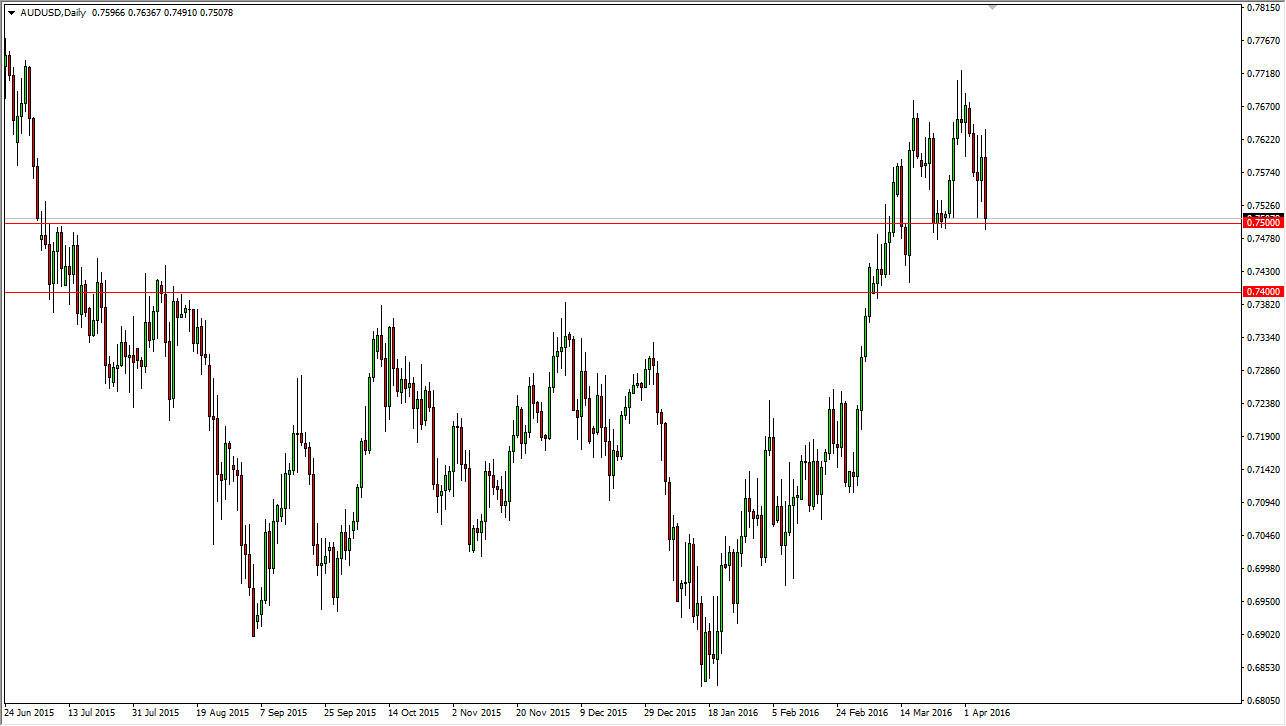Select the red 0.74000 price tag

1262,290
